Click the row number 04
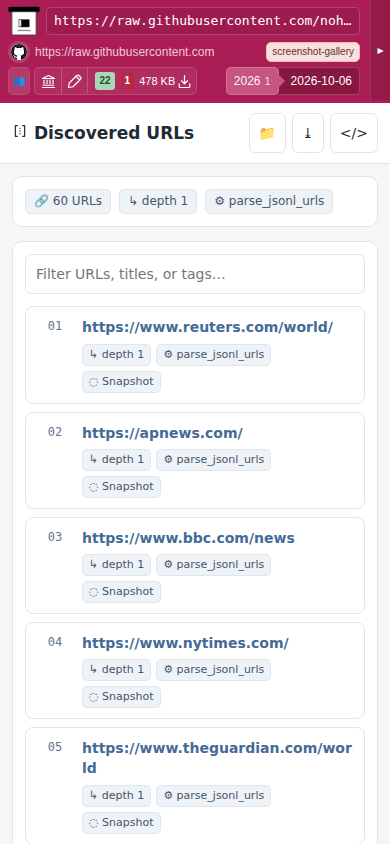The height and width of the screenshot is (844, 390). (55, 642)
